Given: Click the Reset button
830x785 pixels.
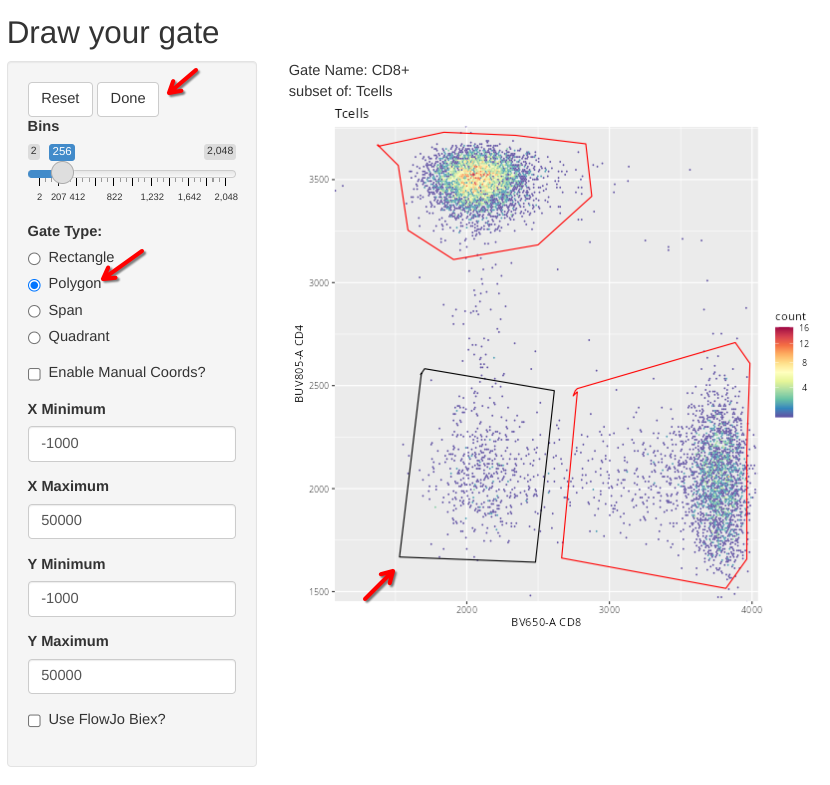Looking at the screenshot, I should tap(60, 99).
